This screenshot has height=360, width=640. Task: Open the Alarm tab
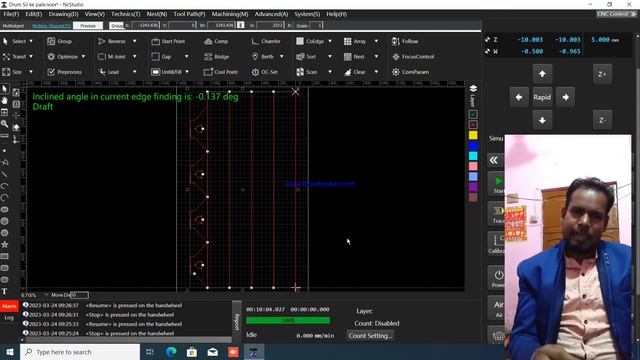pyautogui.click(x=9, y=306)
